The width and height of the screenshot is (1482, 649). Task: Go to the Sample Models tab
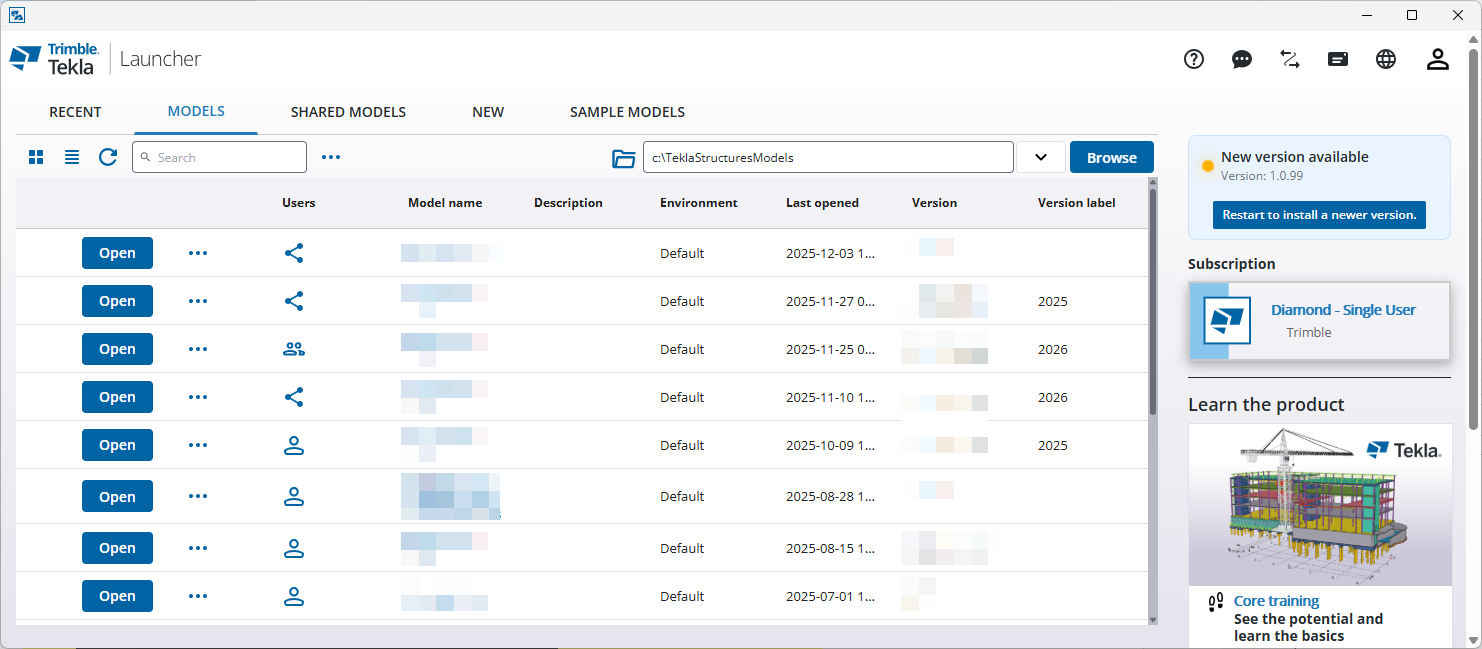pyautogui.click(x=627, y=112)
